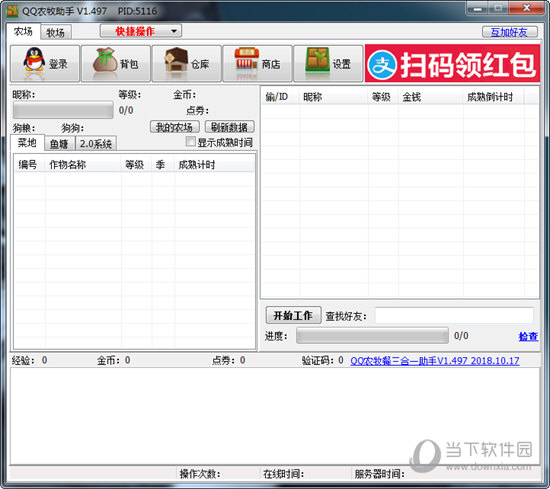The width and height of the screenshot is (550, 489).
Task: Sort by the 作物名称 column header
Action: click(83, 165)
